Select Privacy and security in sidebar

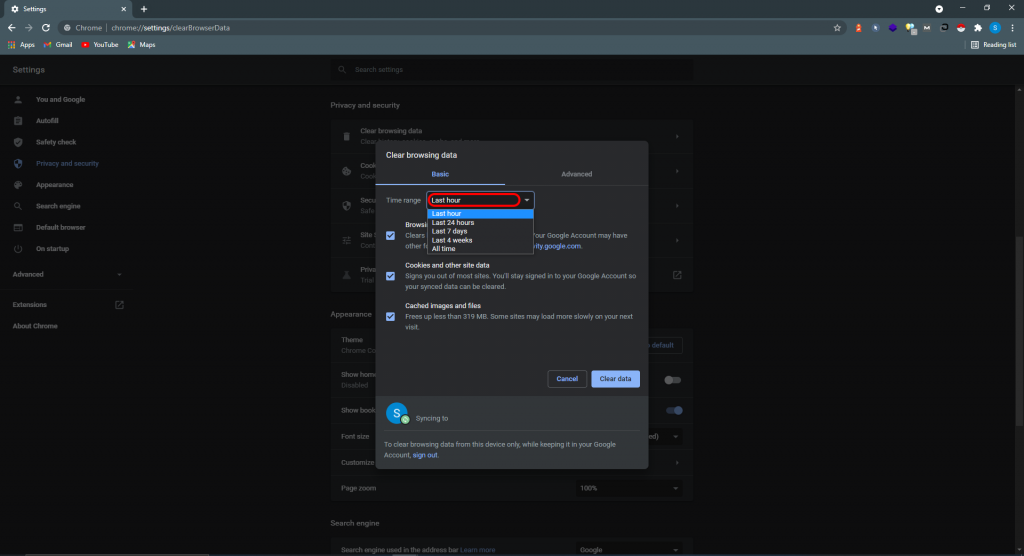pos(67,163)
